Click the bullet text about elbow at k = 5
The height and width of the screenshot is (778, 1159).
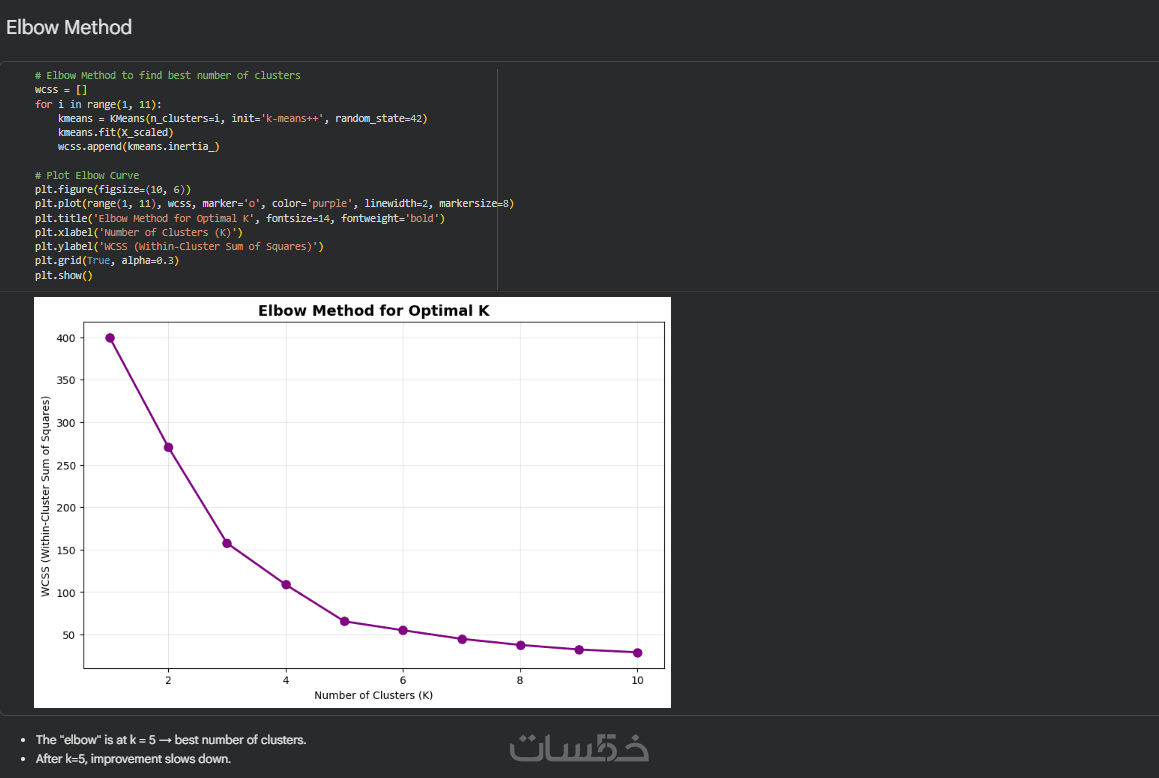tap(171, 740)
